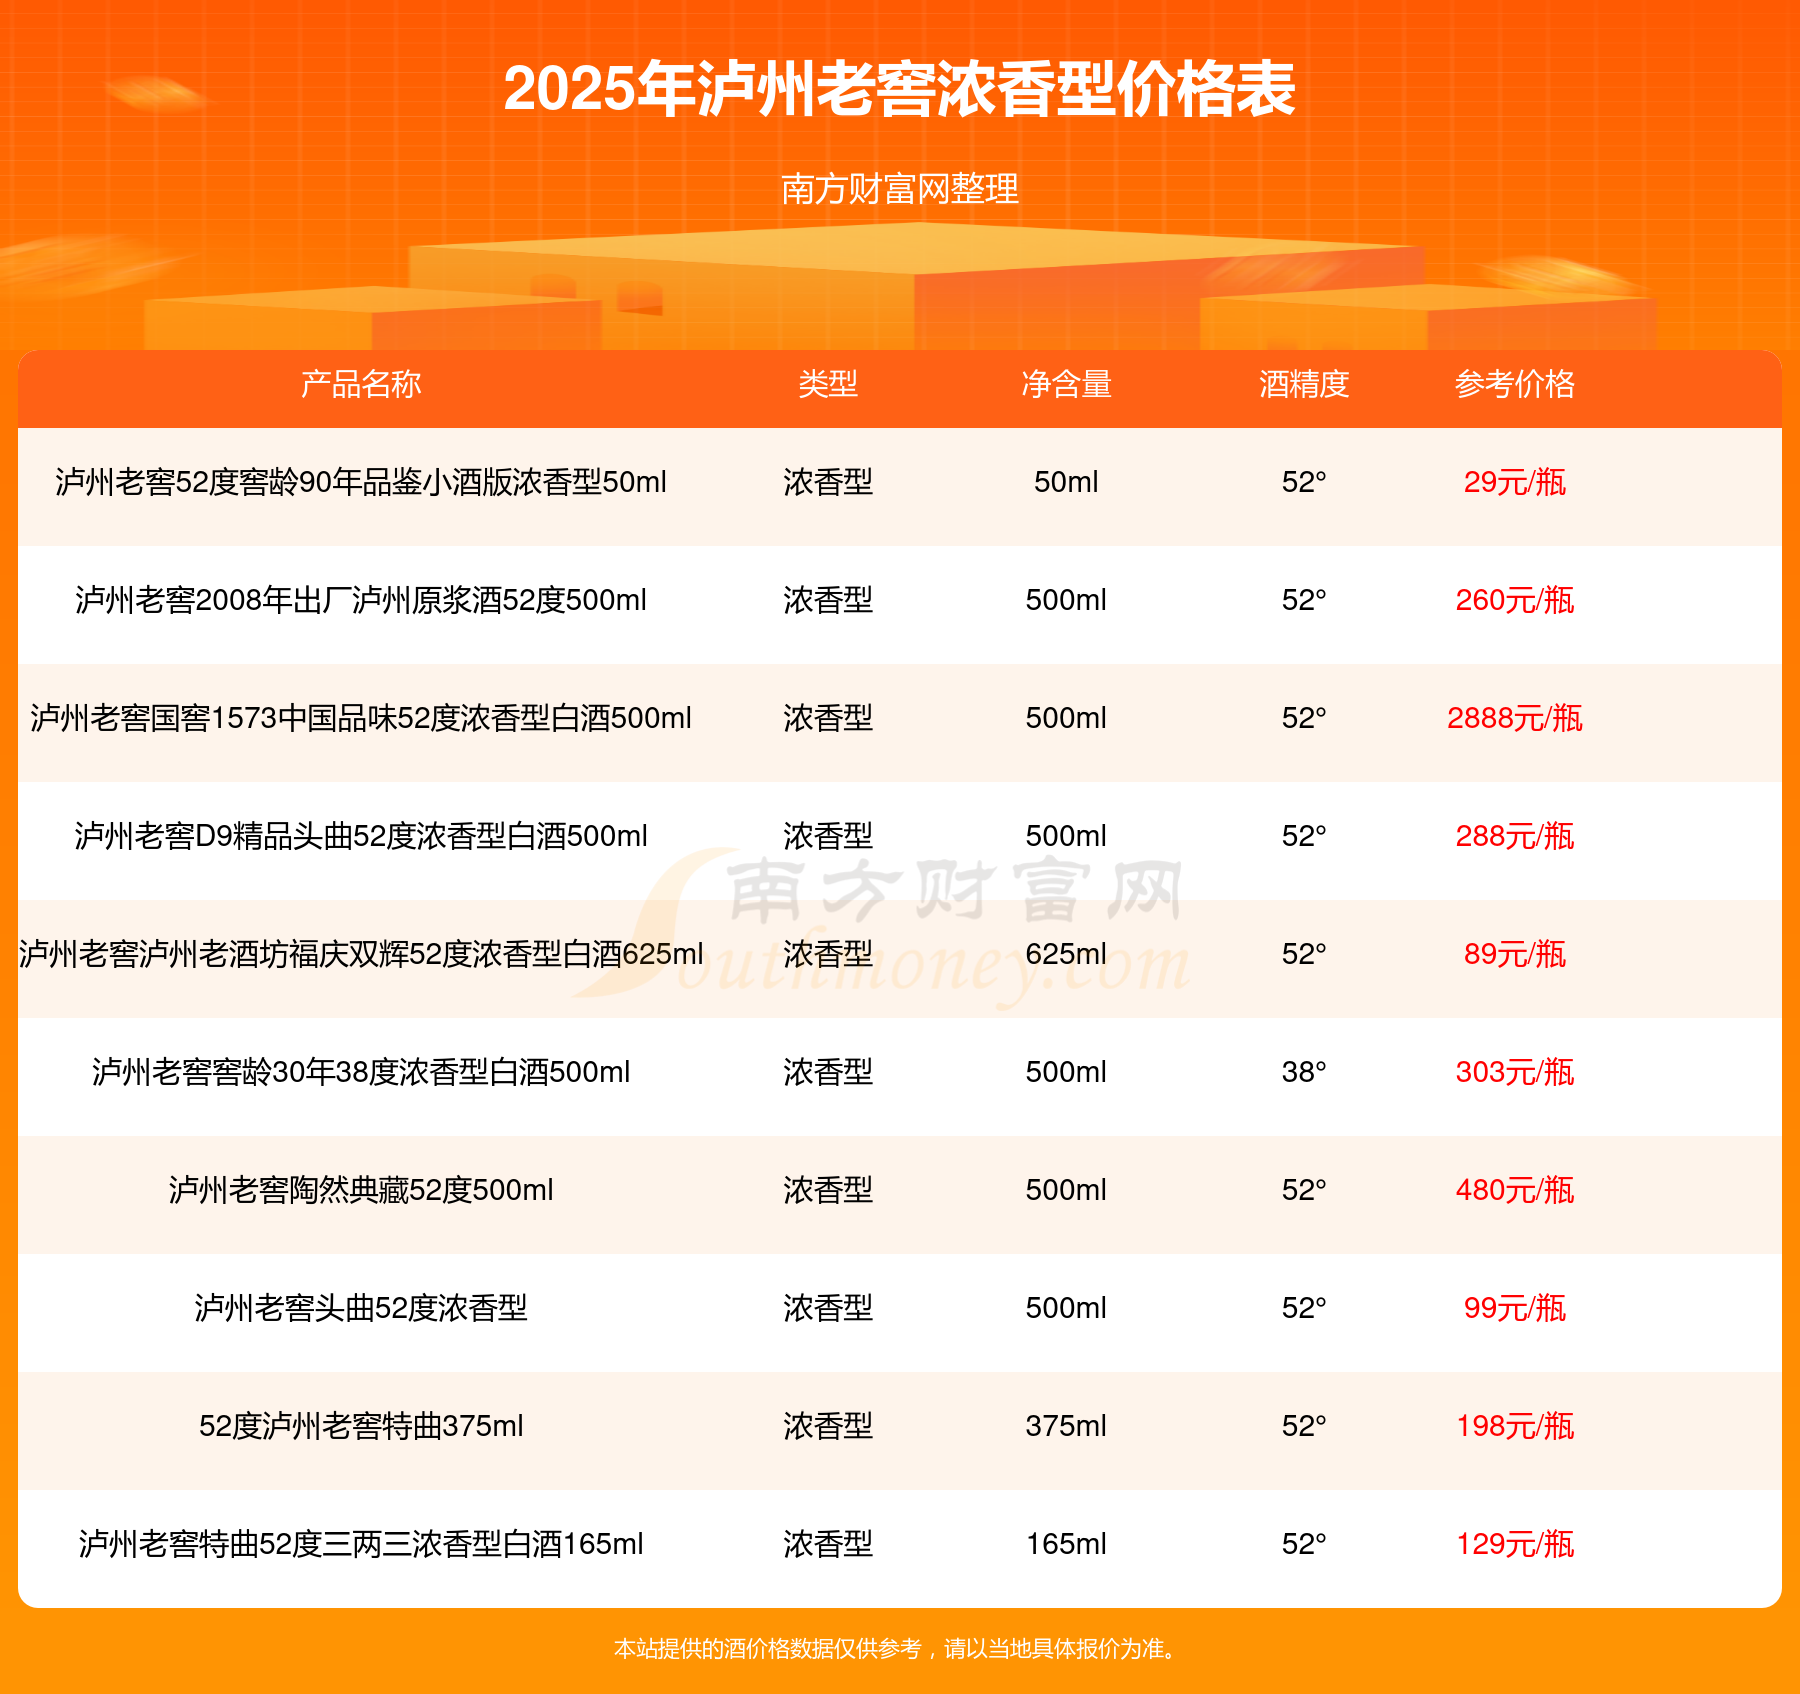1800x1694 pixels.
Task: Select the 类型 column header
Action: pyautogui.click(x=828, y=384)
